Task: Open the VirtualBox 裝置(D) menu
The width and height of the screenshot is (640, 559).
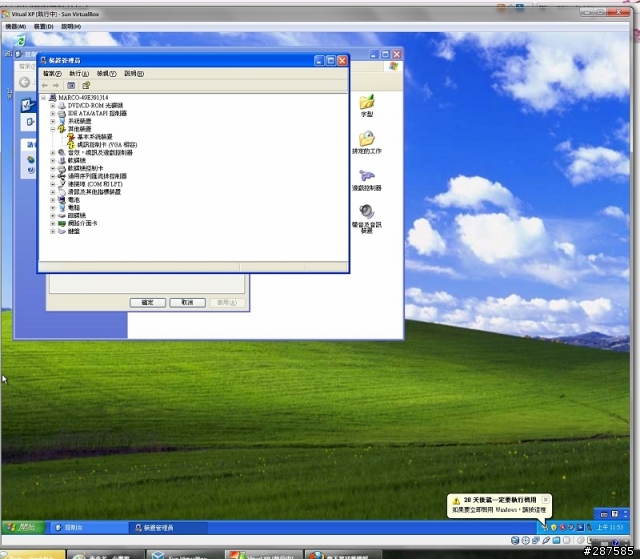Action: 44,27
